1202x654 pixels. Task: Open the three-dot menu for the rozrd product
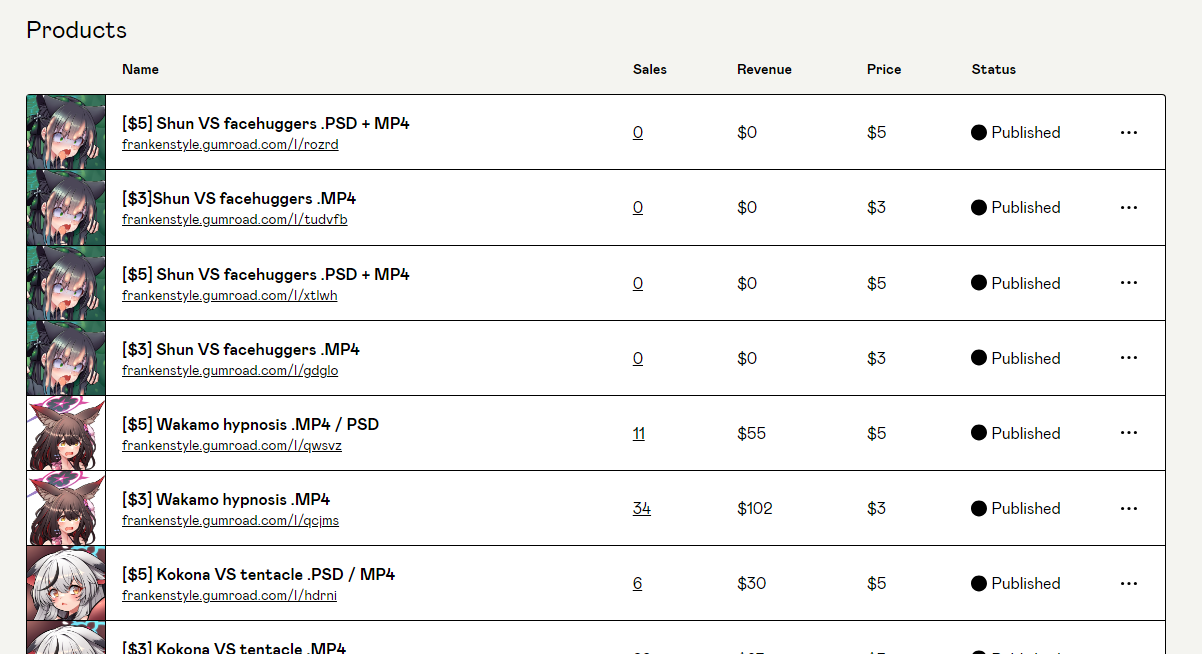point(1129,132)
